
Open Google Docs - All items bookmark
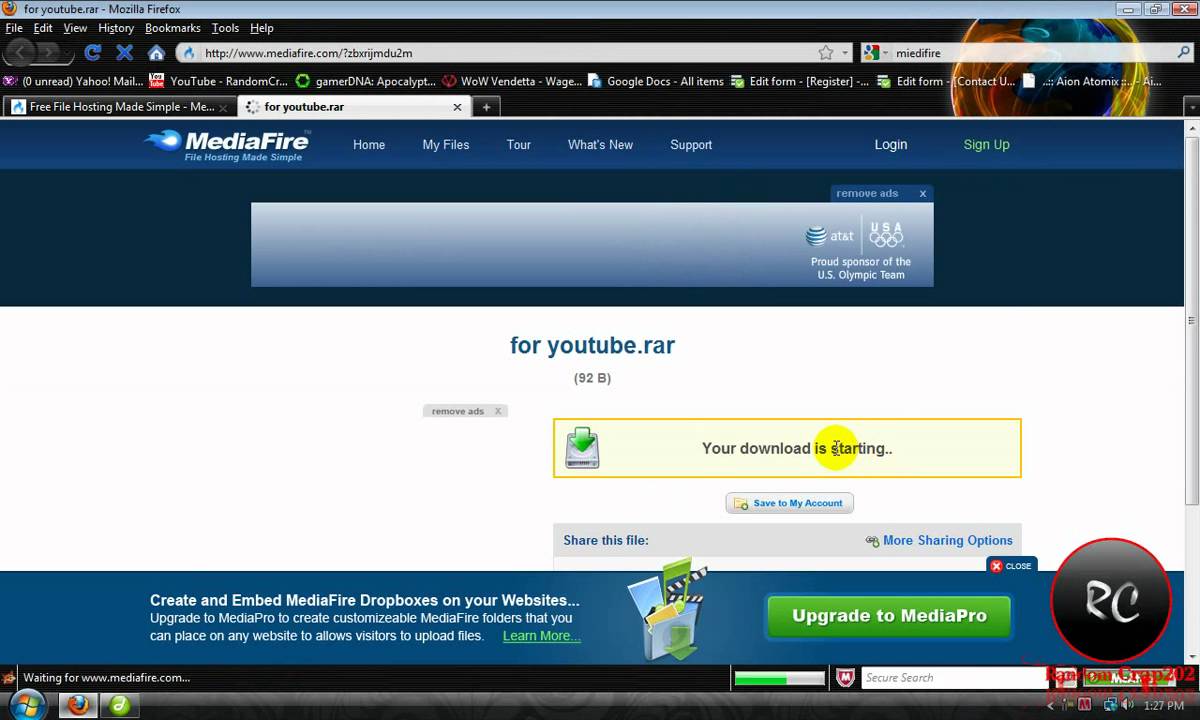[x=656, y=81]
